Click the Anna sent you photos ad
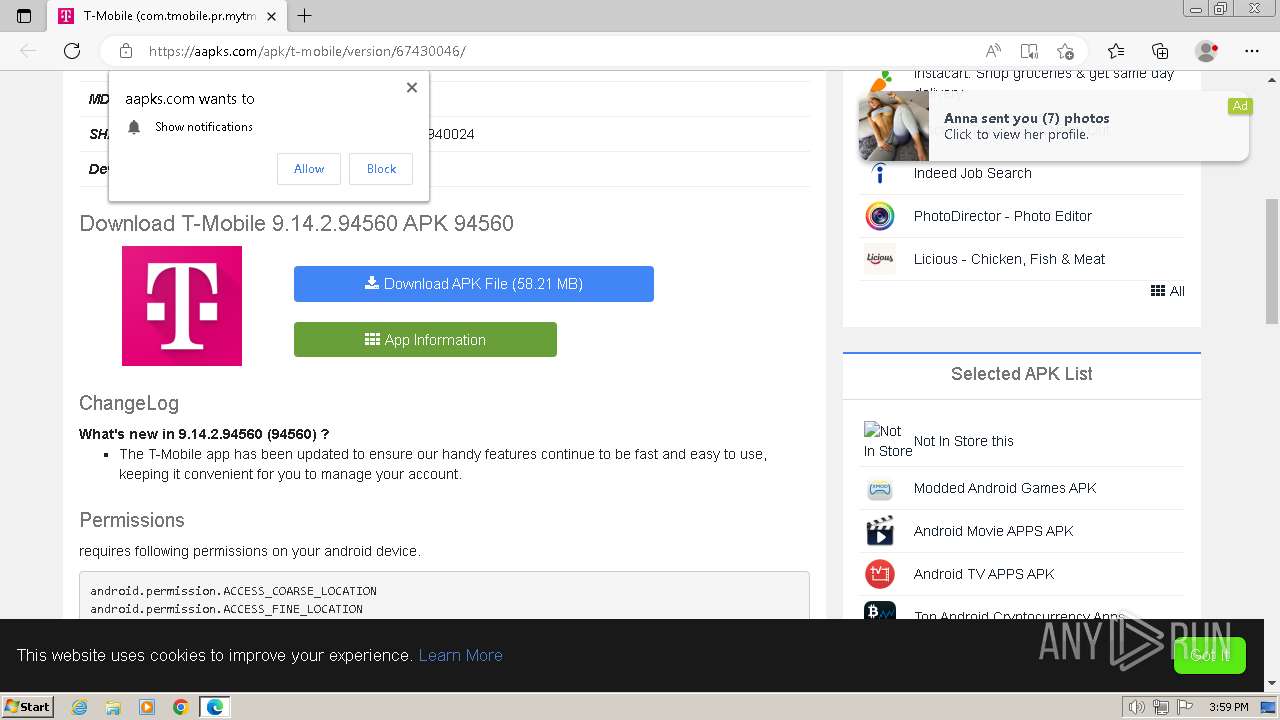The image size is (1280, 720). (x=1053, y=126)
